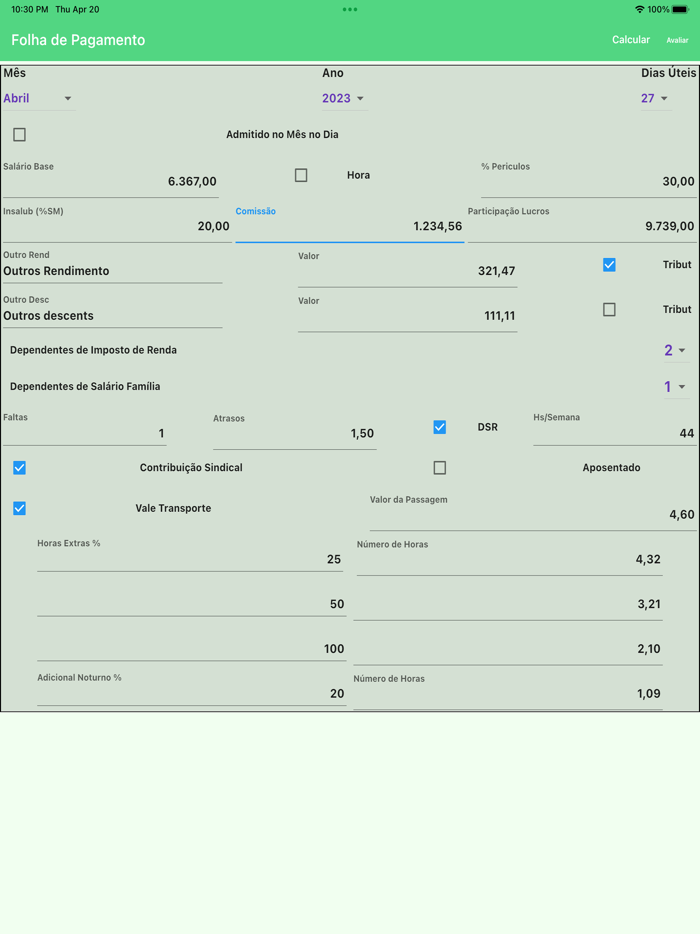The height and width of the screenshot is (934, 700).
Task: Disable Contribuição Sindical checkbox
Action: tap(19, 468)
